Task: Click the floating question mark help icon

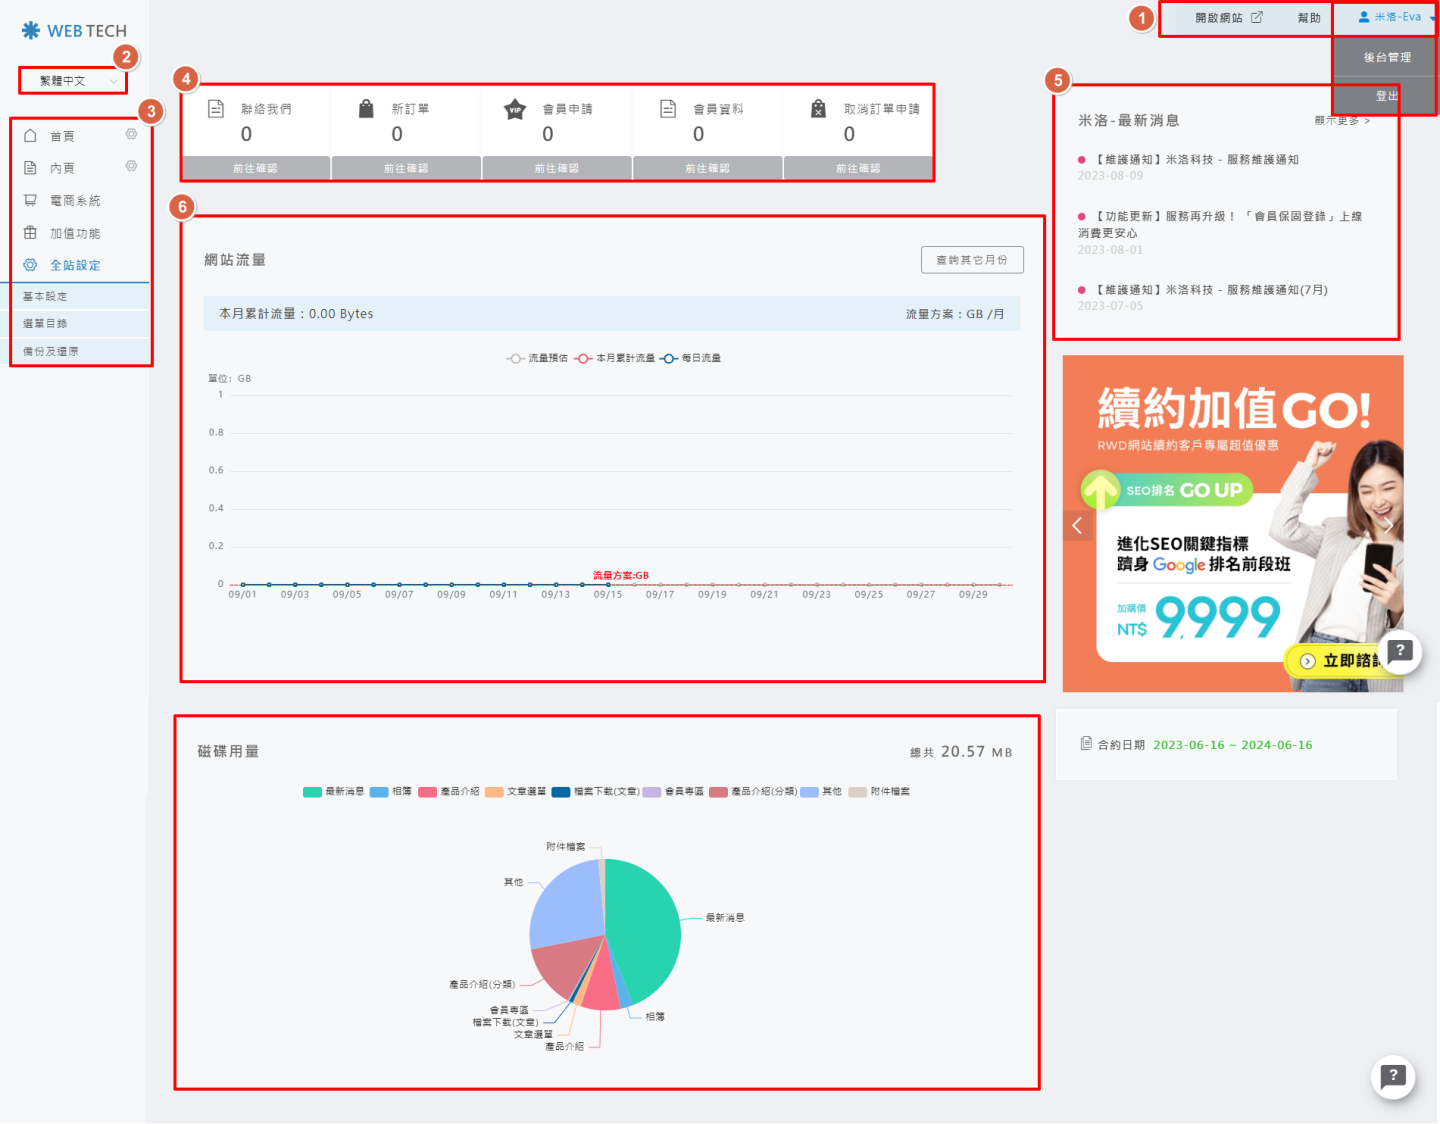Action: (1393, 1077)
